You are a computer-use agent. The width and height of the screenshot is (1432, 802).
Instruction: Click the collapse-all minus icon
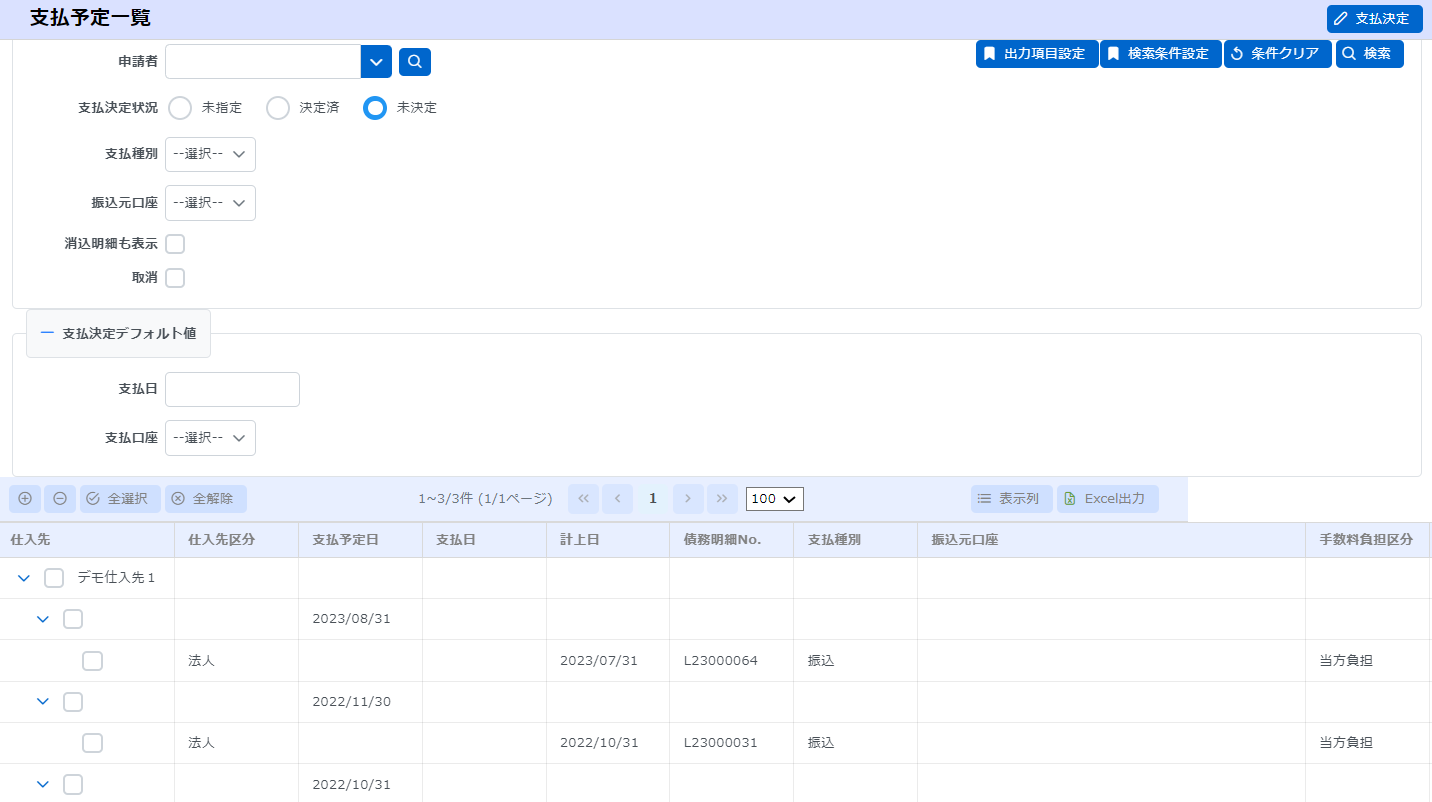(60, 499)
